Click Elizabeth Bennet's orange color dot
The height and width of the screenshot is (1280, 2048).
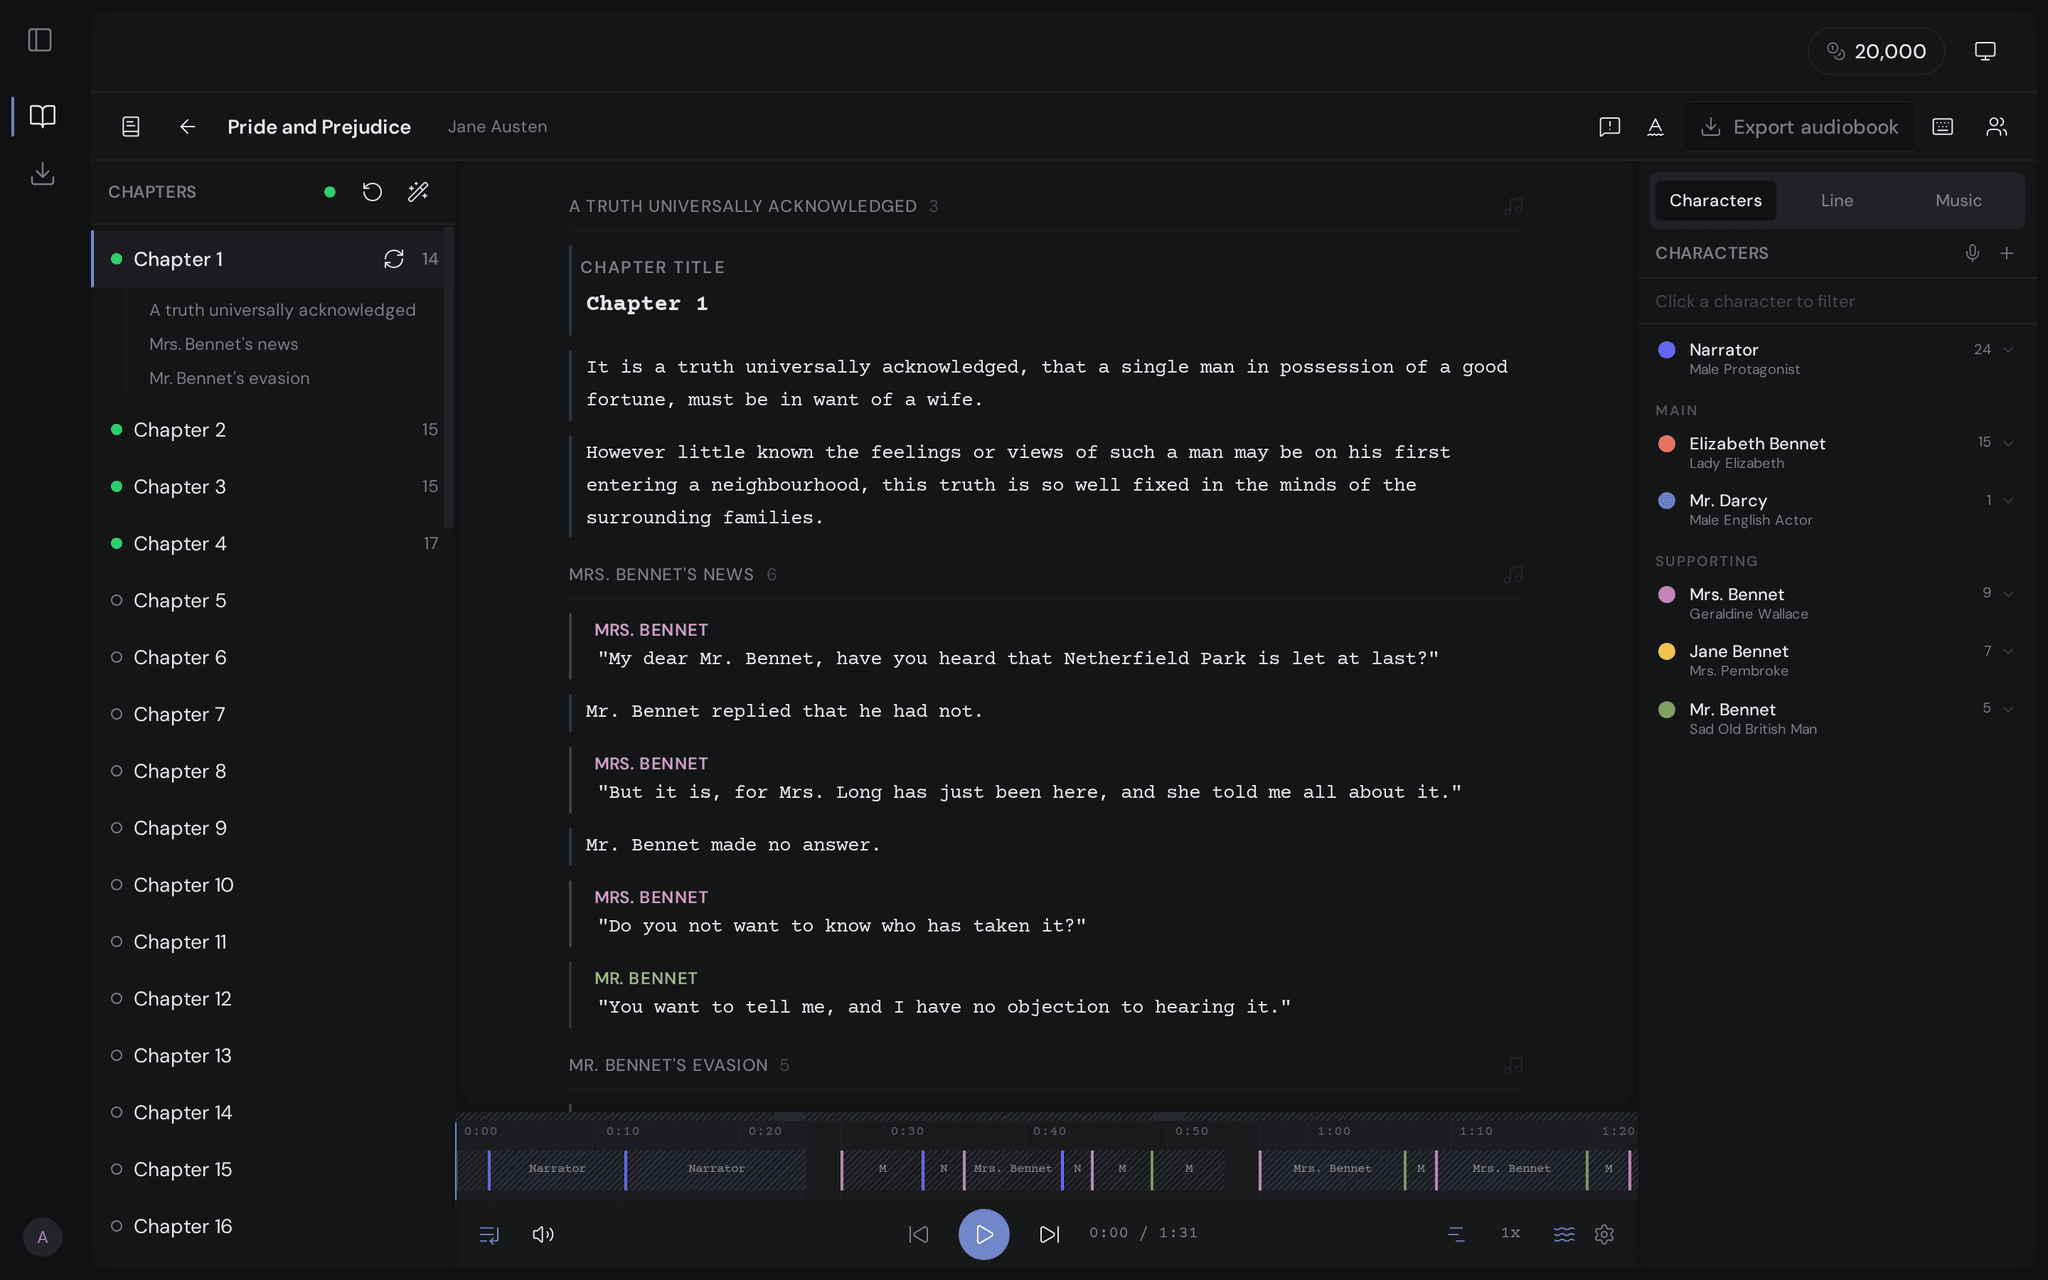tap(1666, 443)
